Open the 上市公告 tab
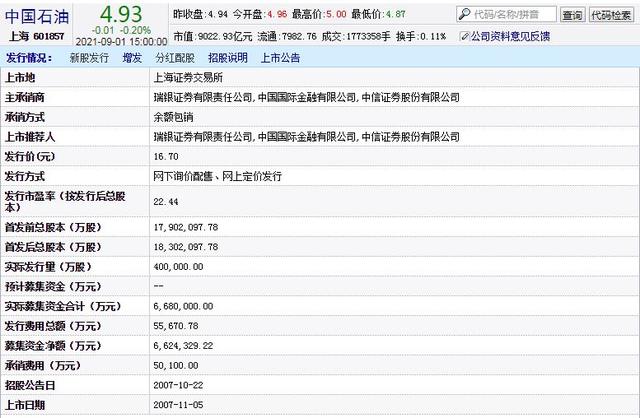The height and width of the screenshot is (418, 640). pos(280,58)
